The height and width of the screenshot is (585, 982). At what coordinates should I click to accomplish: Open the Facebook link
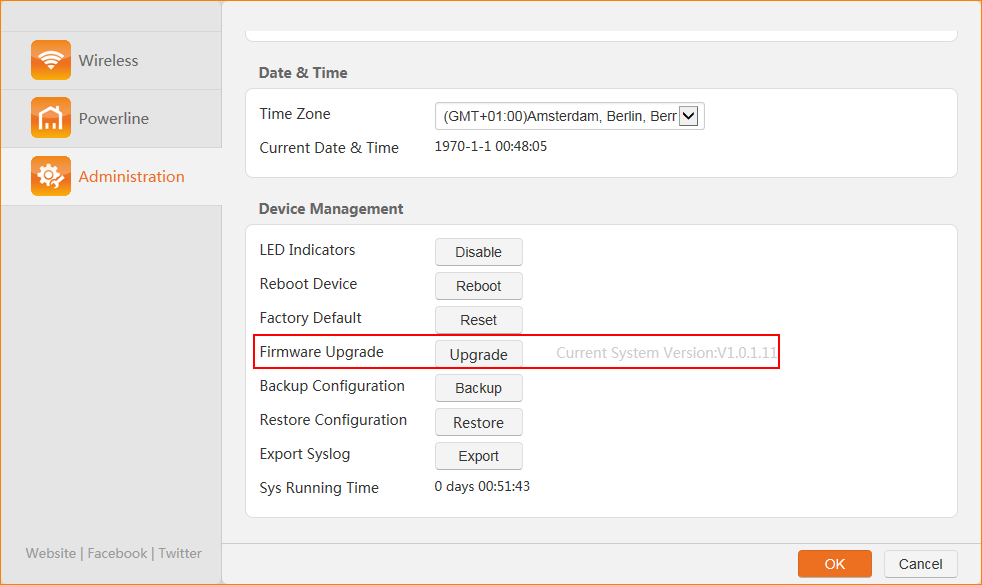pyautogui.click(x=117, y=553)
